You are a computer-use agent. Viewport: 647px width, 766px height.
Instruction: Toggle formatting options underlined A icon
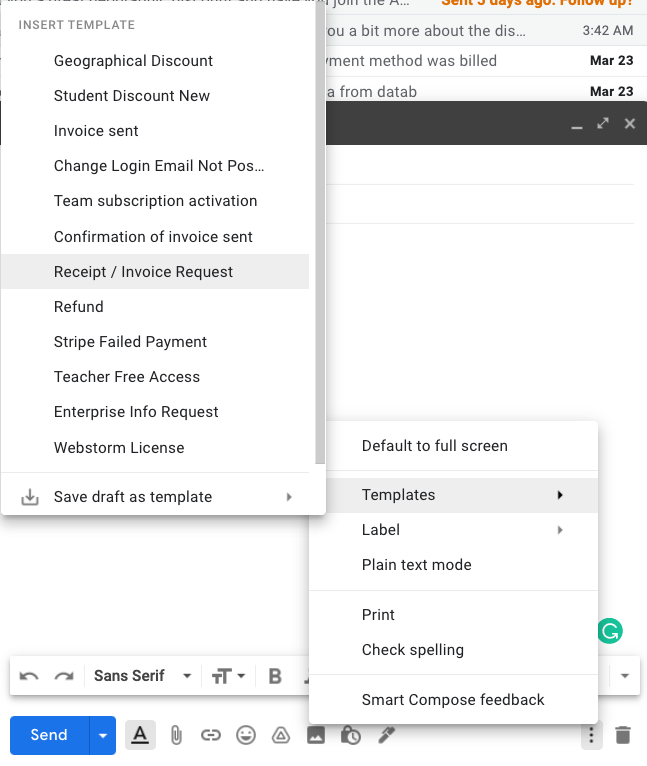tap(140, 735)
